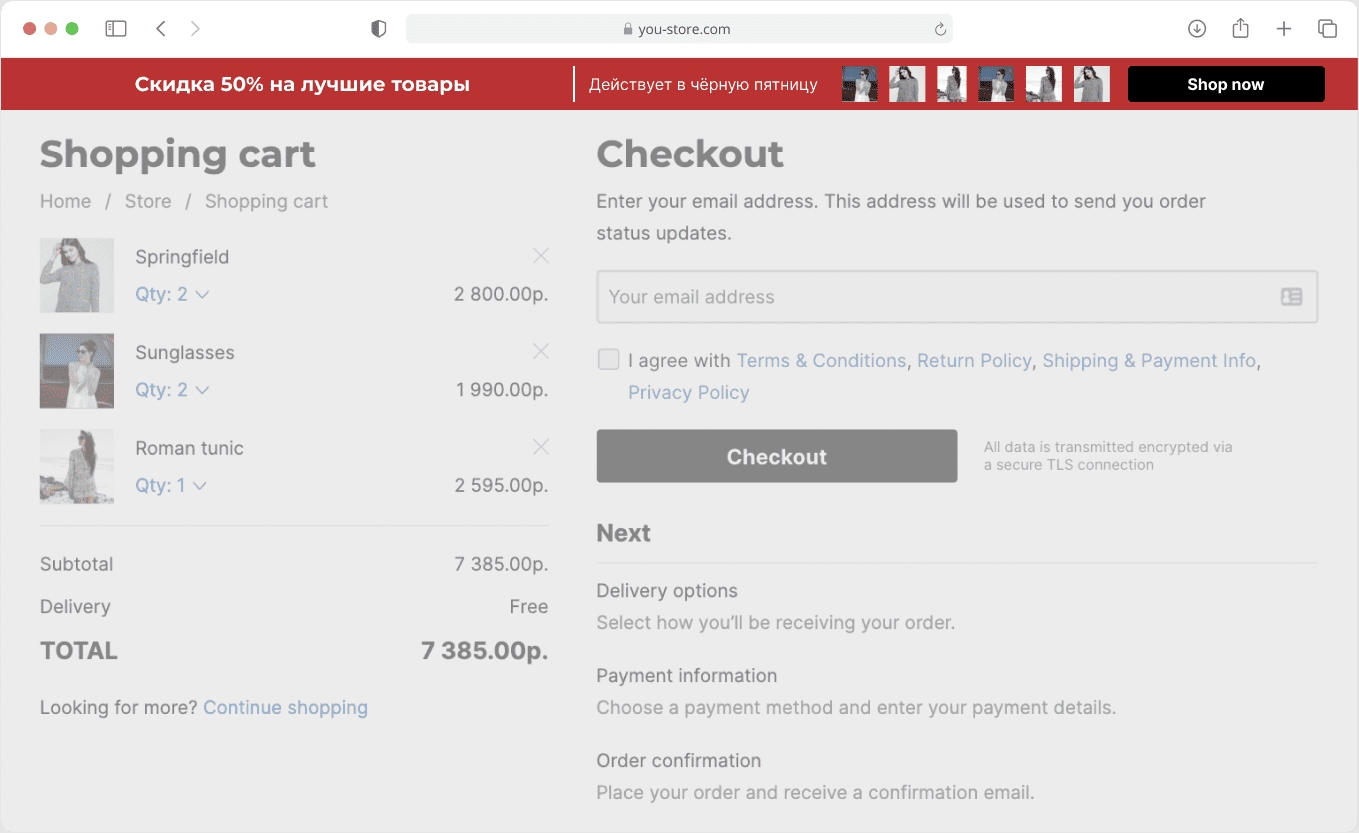Expand the Springfield Qty dropdown
The height and width of the screenshot is (833, 1359).
172,294
